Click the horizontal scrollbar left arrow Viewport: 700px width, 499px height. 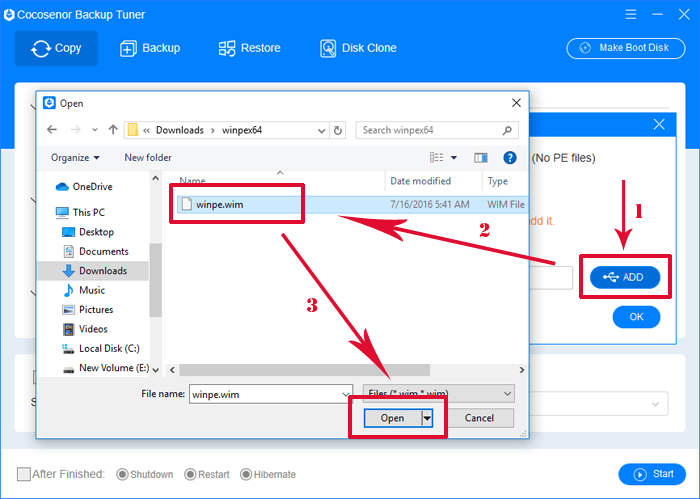[172, 370]
